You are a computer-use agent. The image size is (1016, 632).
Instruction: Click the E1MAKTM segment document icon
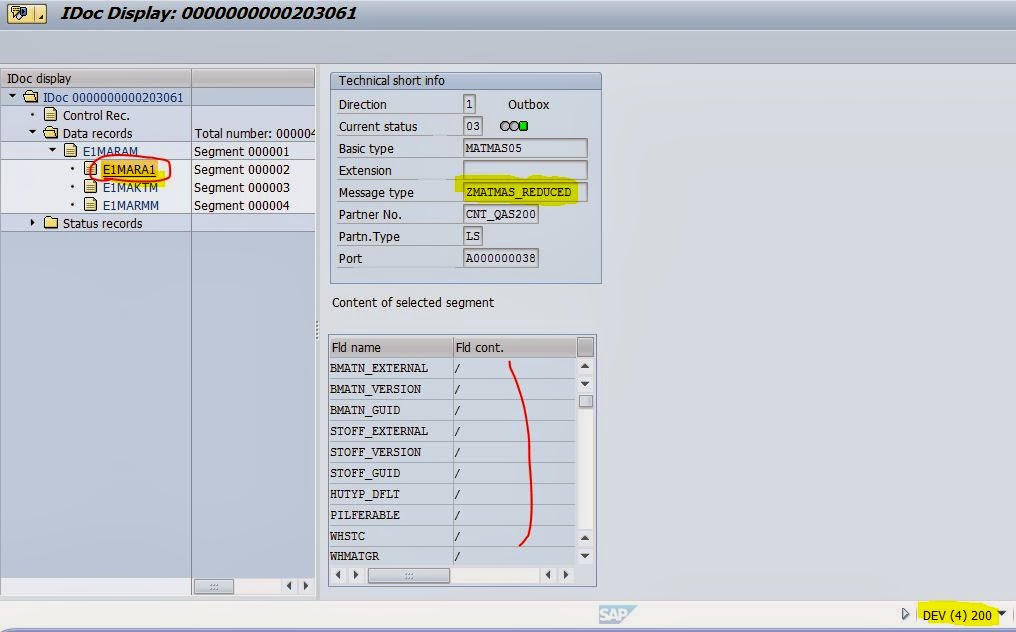point(91,188)
